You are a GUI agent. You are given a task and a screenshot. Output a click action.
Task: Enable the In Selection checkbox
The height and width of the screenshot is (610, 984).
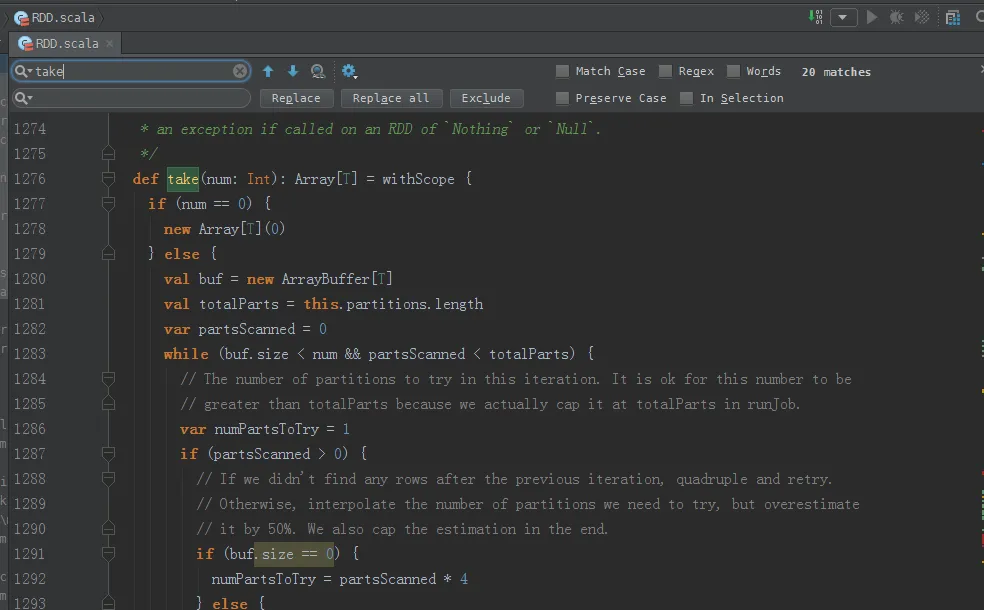point(687,98)
